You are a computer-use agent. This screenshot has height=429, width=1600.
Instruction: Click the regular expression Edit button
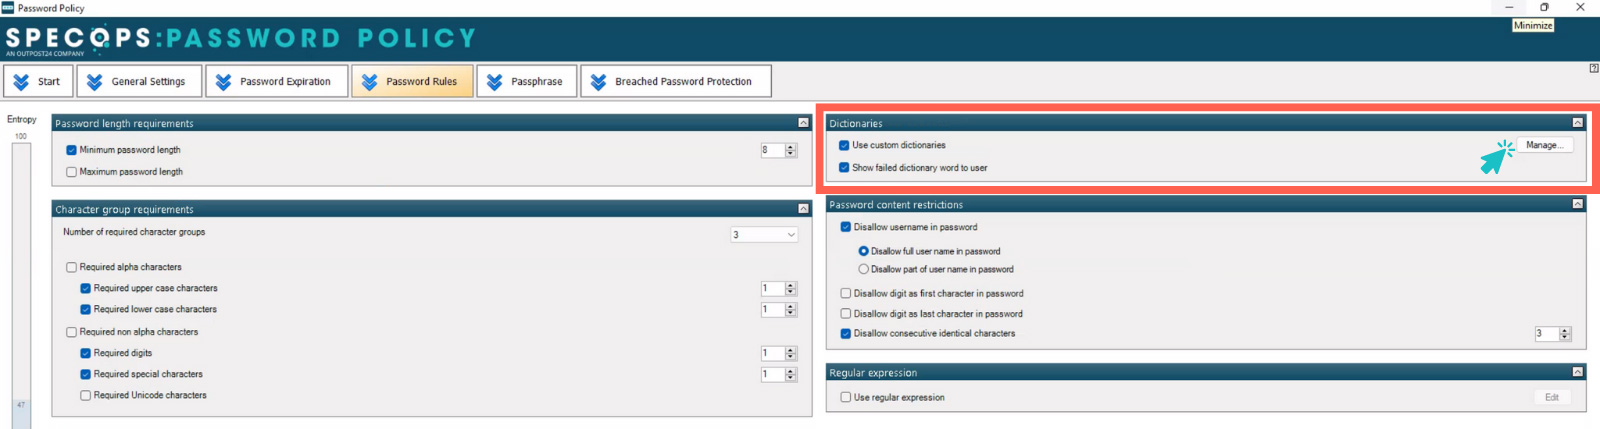(x=1551, y=397)
